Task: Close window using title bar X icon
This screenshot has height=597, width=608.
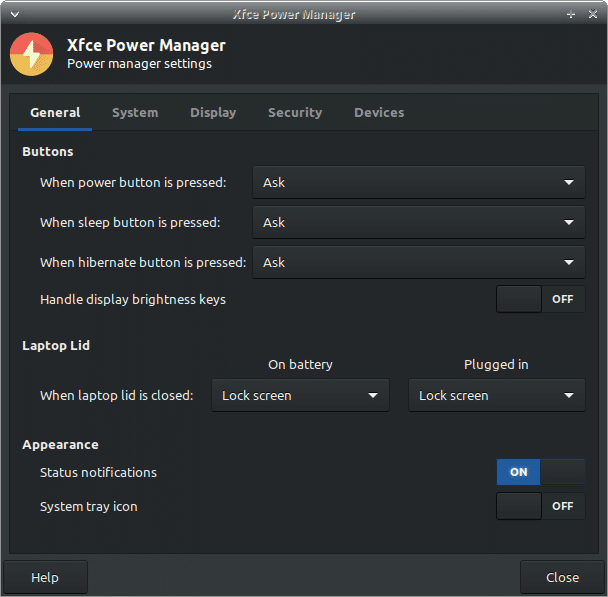Action: click(593, 14)
